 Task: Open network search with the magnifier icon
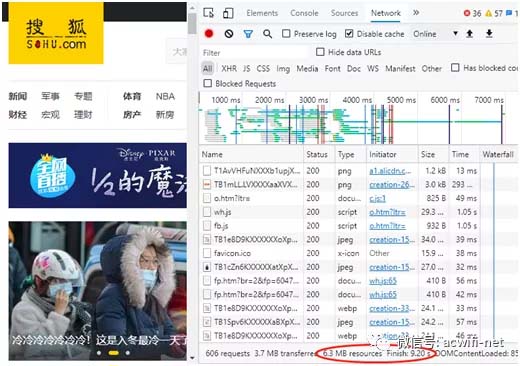point(267,34)
